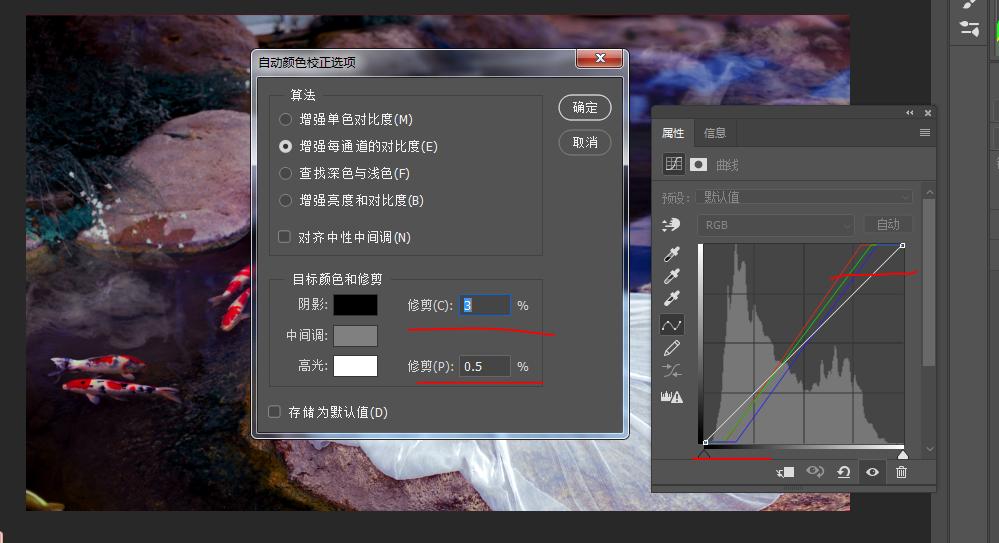Close the Properties panel
Image resolution: width=999 pixels, height=543 pixels.
pyautogui.click(x=928, y=113)
